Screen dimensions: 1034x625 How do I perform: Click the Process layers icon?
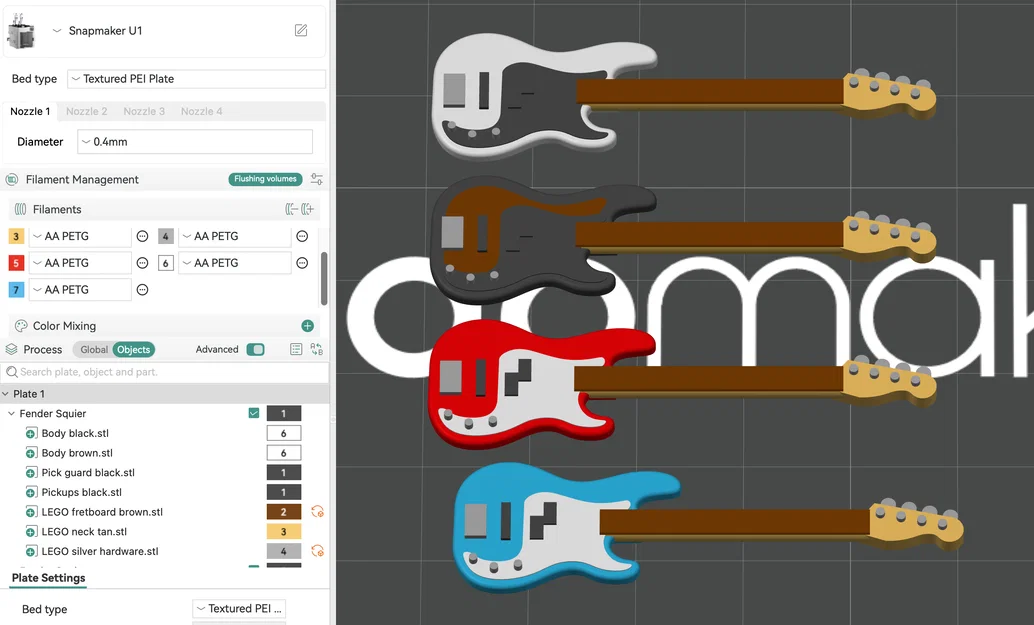[x=11, y=349]
